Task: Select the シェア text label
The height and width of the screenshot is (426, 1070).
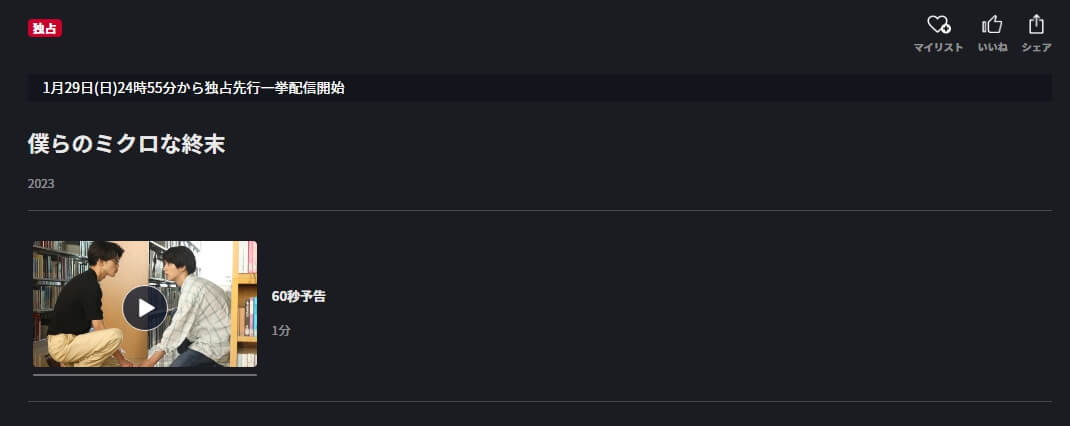Action: (1036, 47)
